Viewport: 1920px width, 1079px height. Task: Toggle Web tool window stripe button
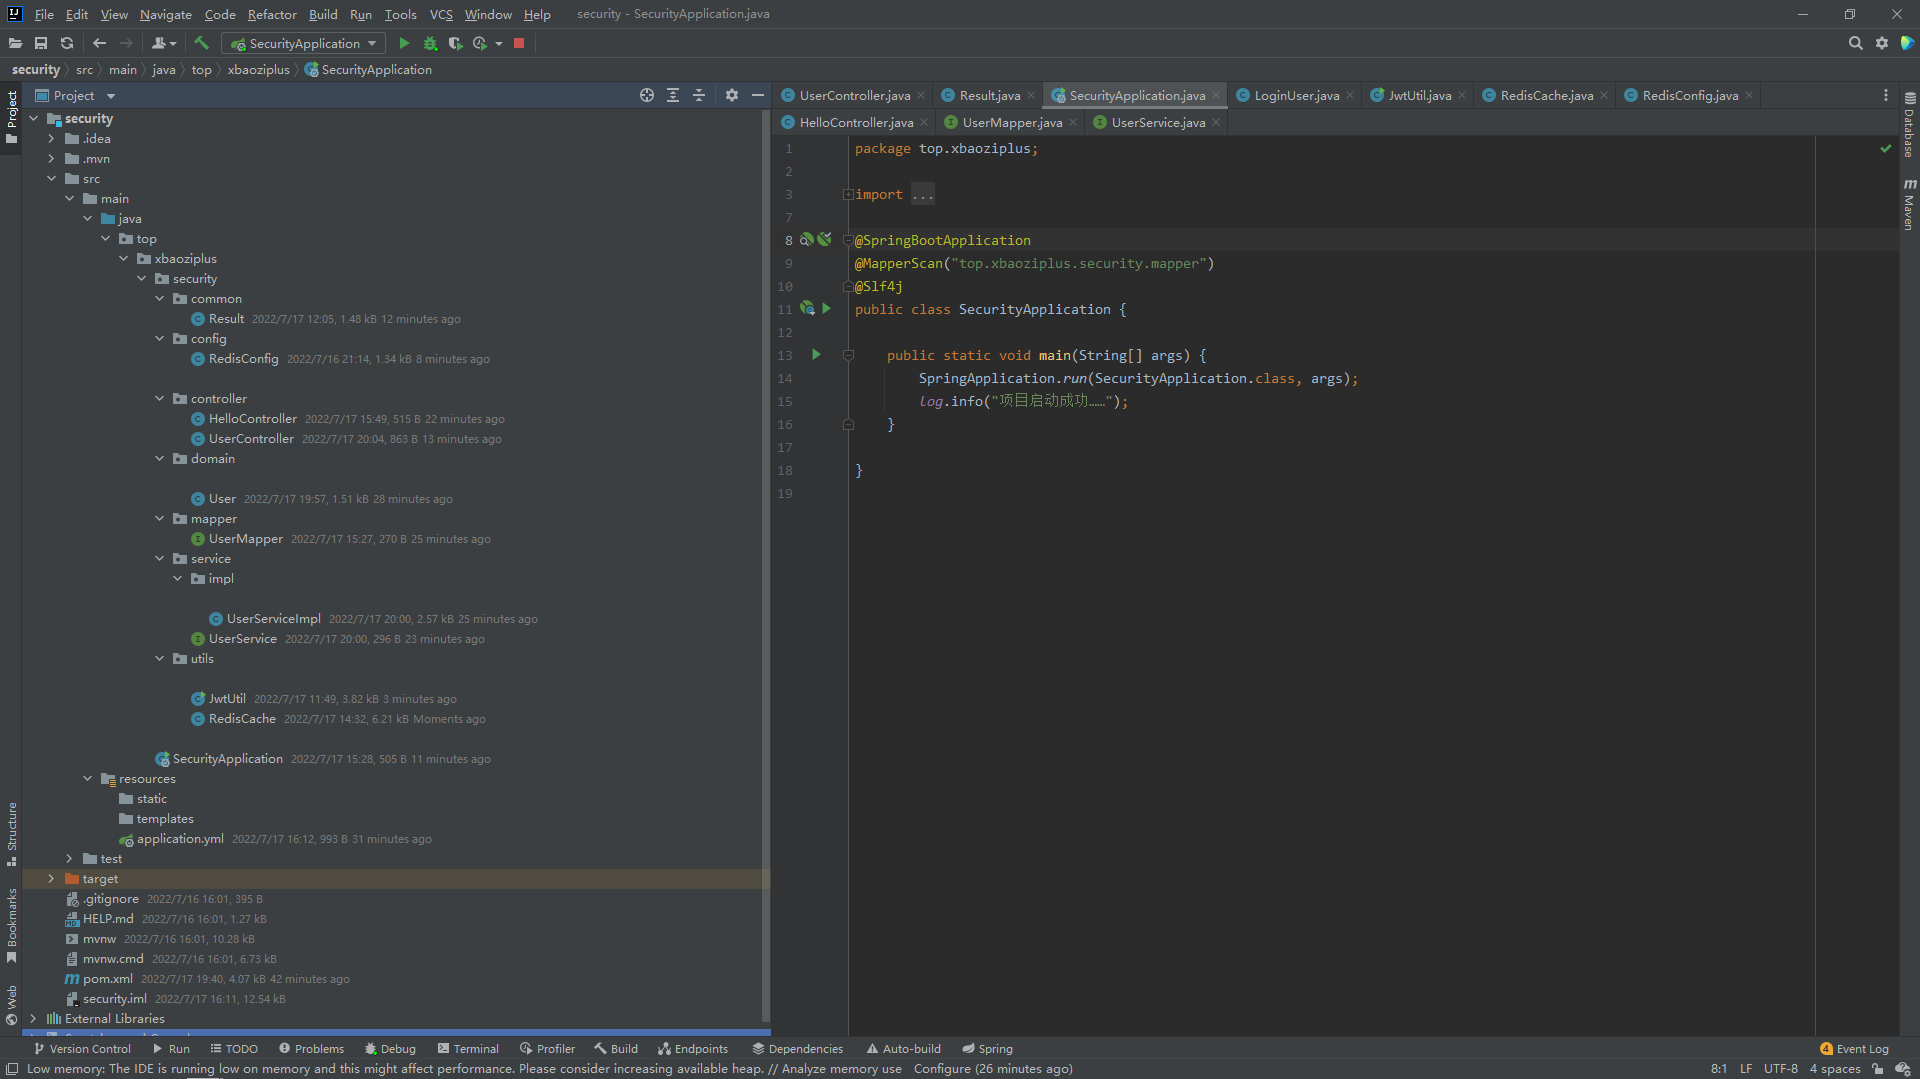[12, 1005]
